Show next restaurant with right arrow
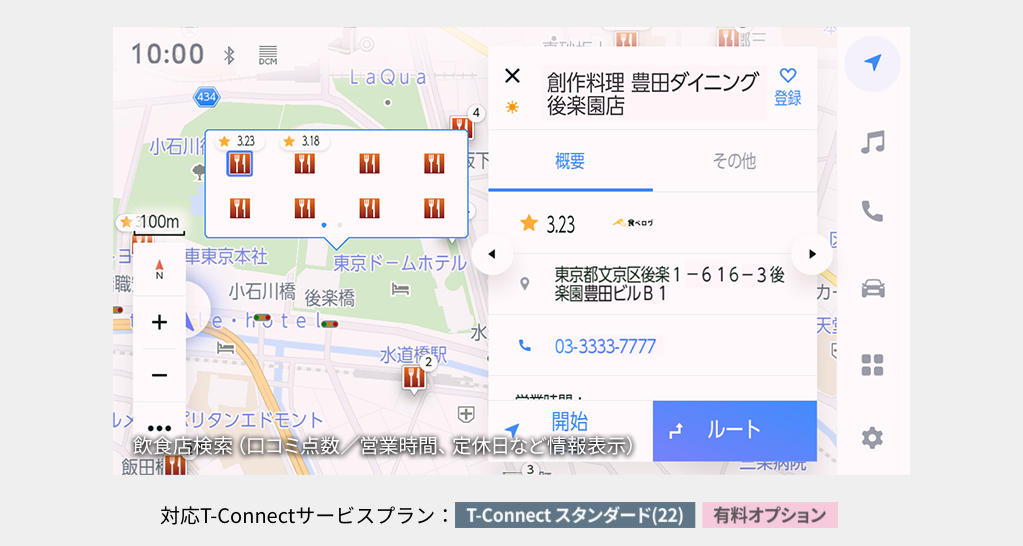1023x546 pixels. point(812,254)
